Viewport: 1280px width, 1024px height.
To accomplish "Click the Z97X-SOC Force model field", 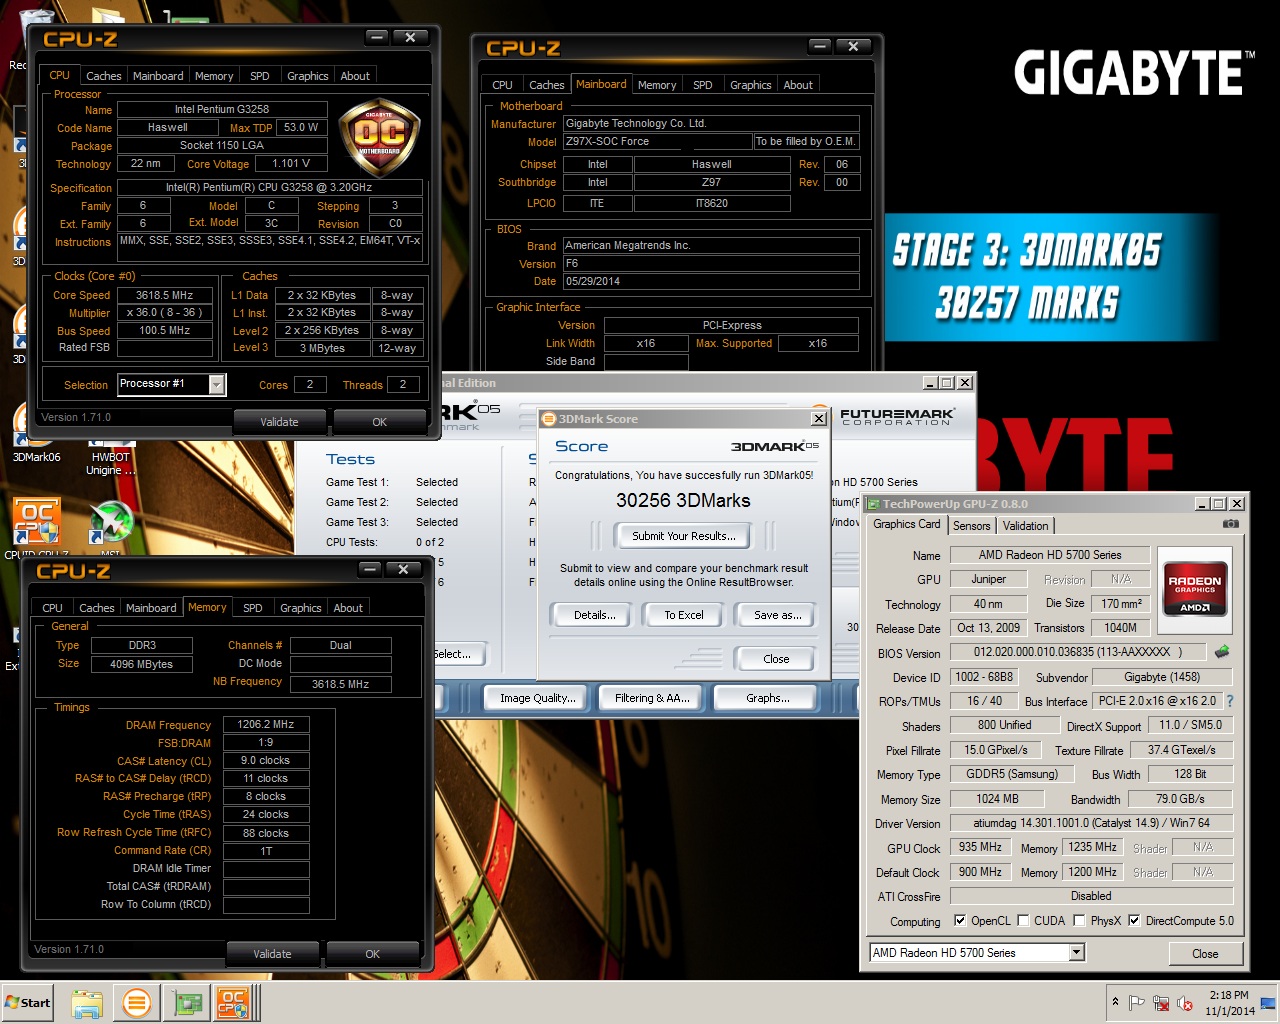I will 657,142.
